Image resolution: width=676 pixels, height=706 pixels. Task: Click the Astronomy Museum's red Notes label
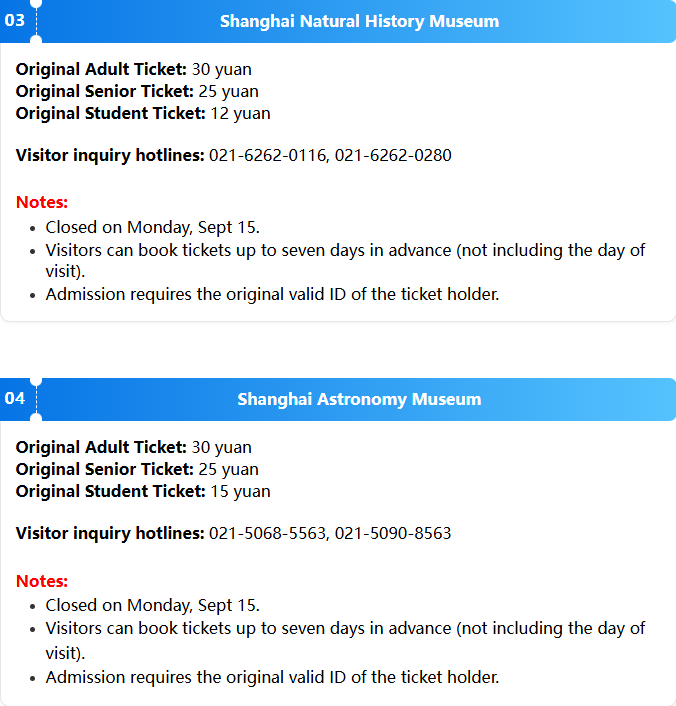point(42,581)
